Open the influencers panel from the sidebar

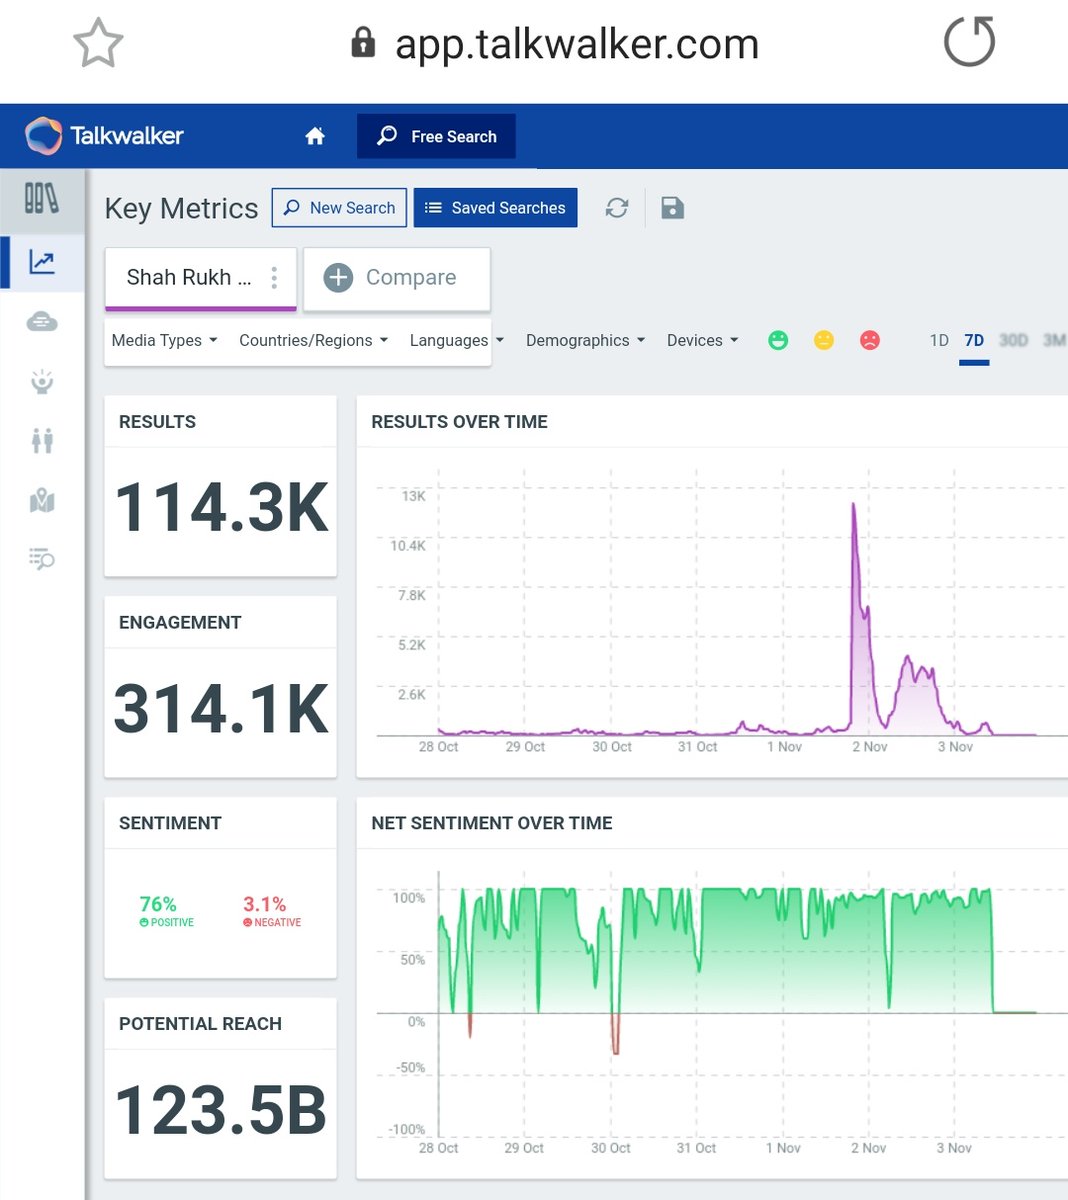point(40,381)
